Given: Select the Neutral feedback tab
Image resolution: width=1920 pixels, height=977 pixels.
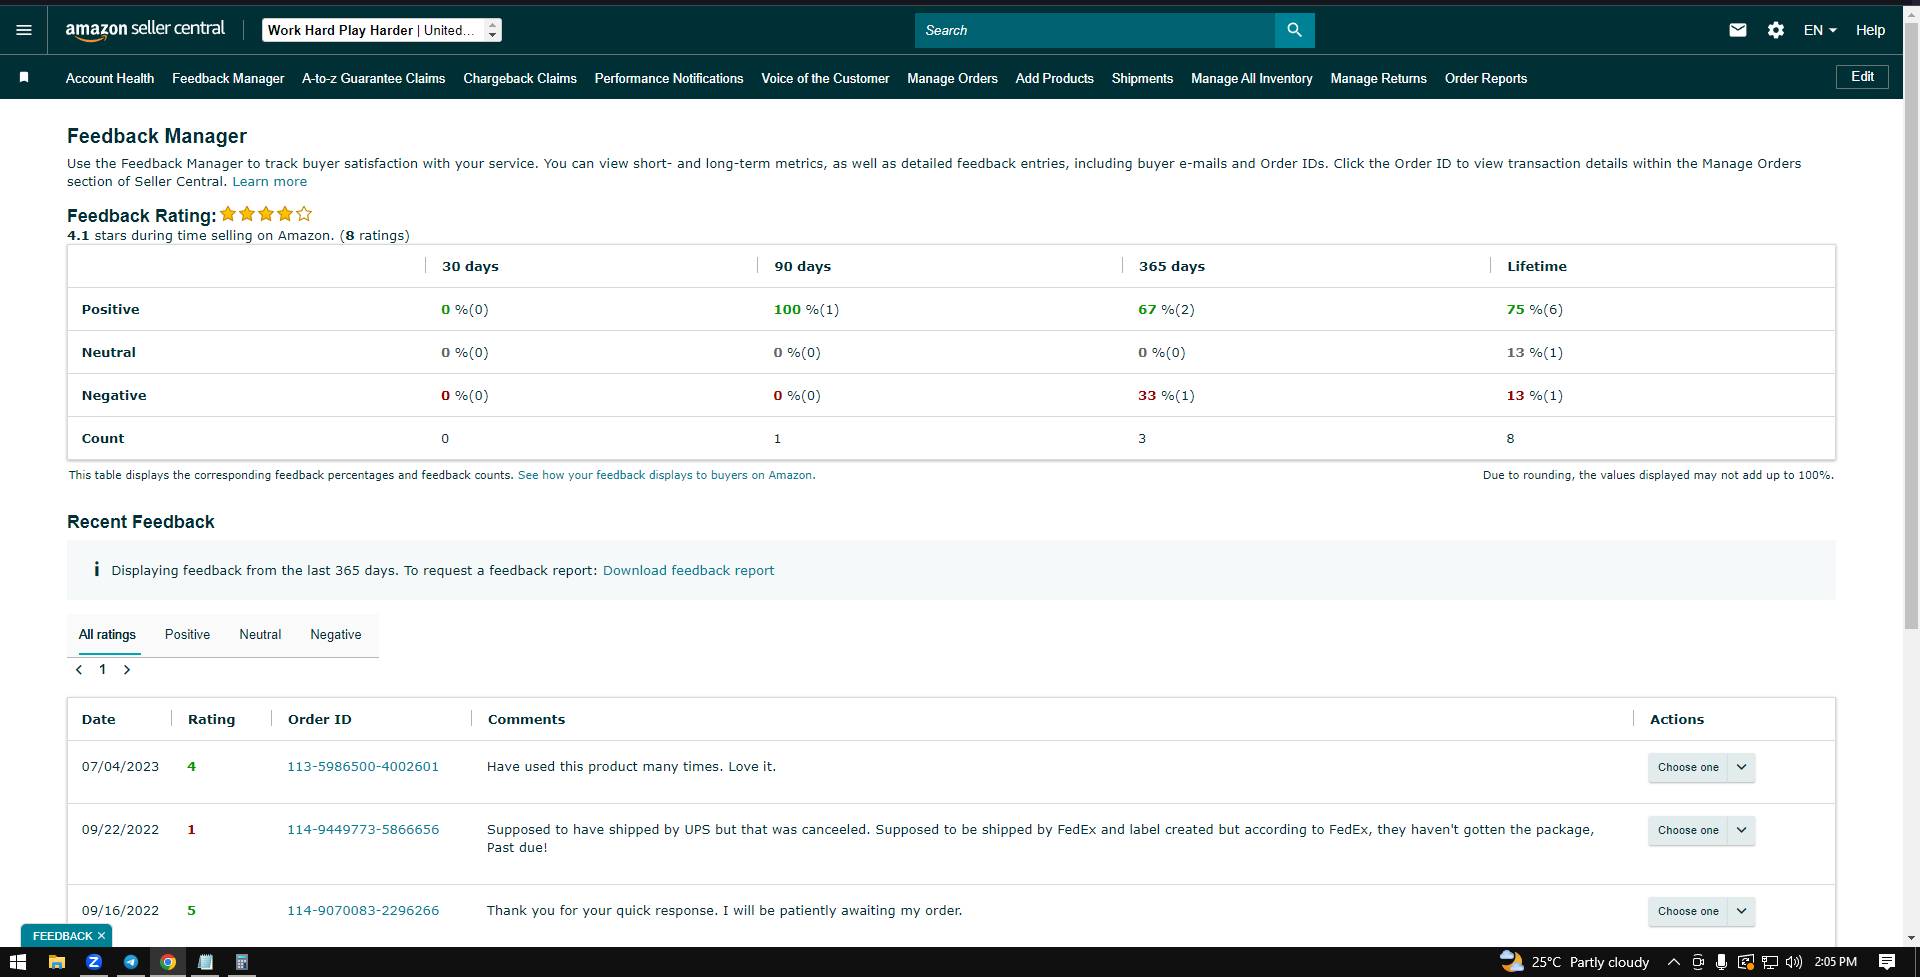Looking at the screenshot, I should (260, 634).
